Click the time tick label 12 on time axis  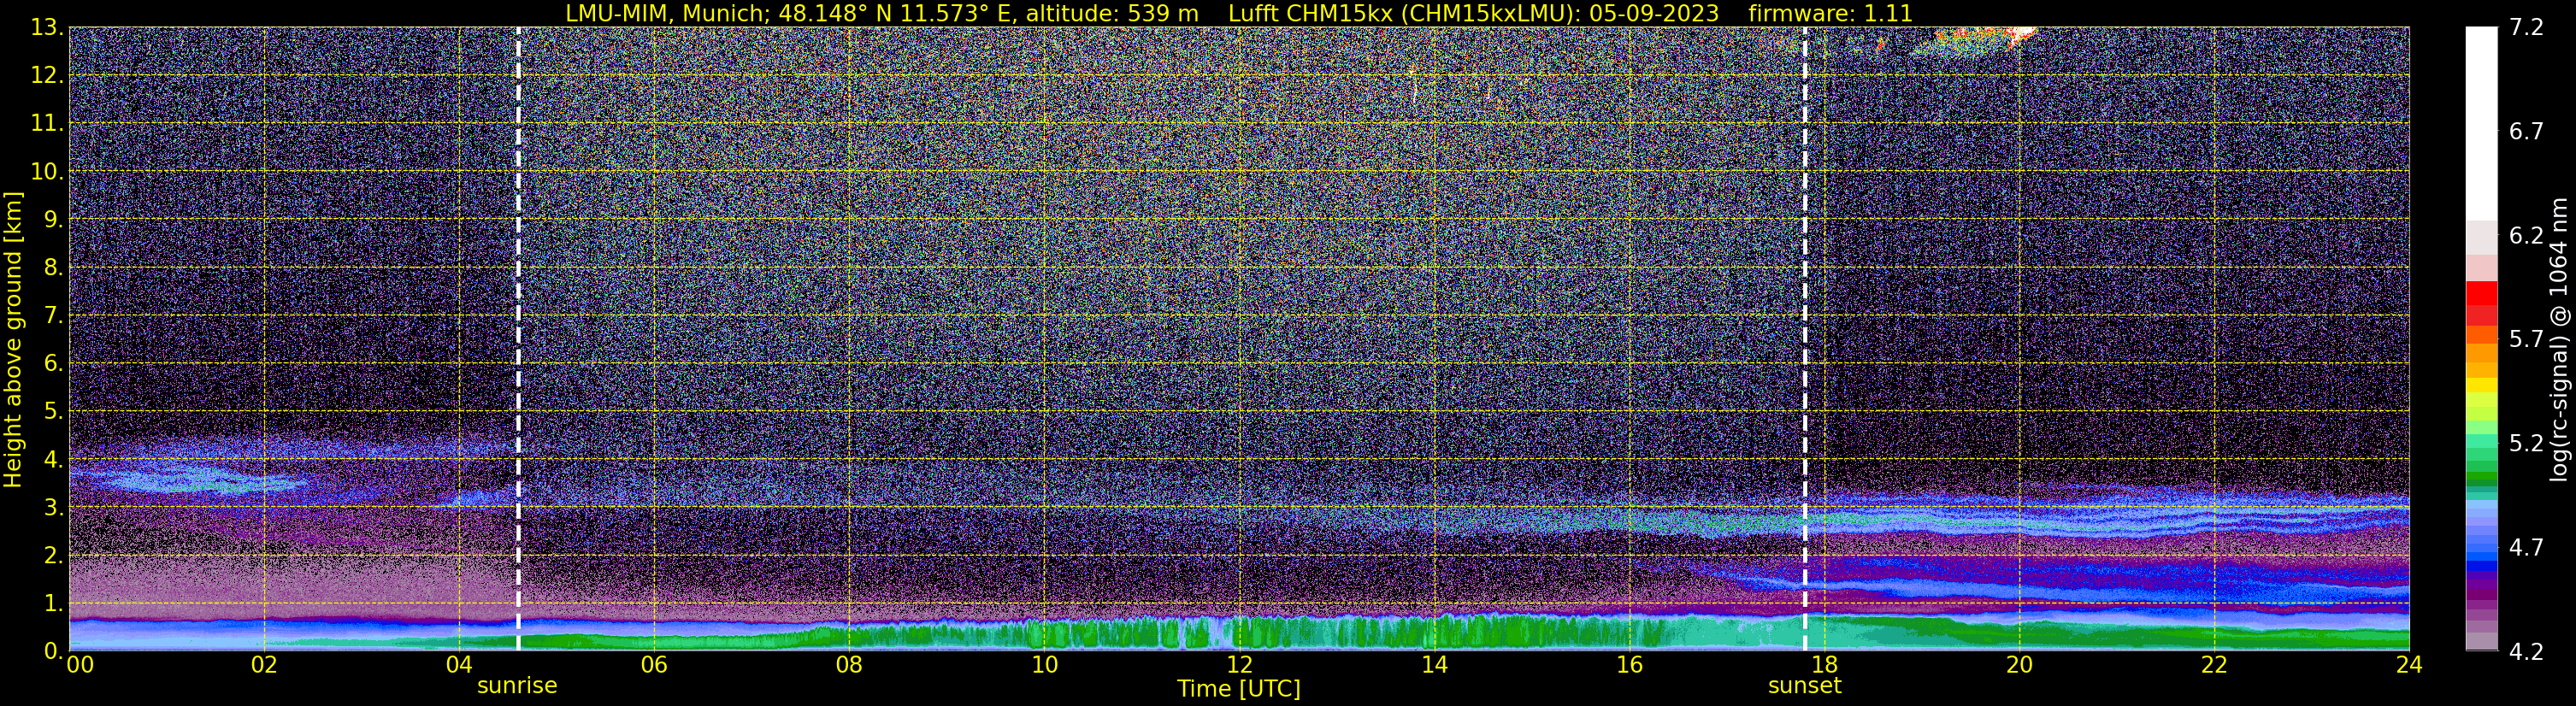coord(1239,665)
